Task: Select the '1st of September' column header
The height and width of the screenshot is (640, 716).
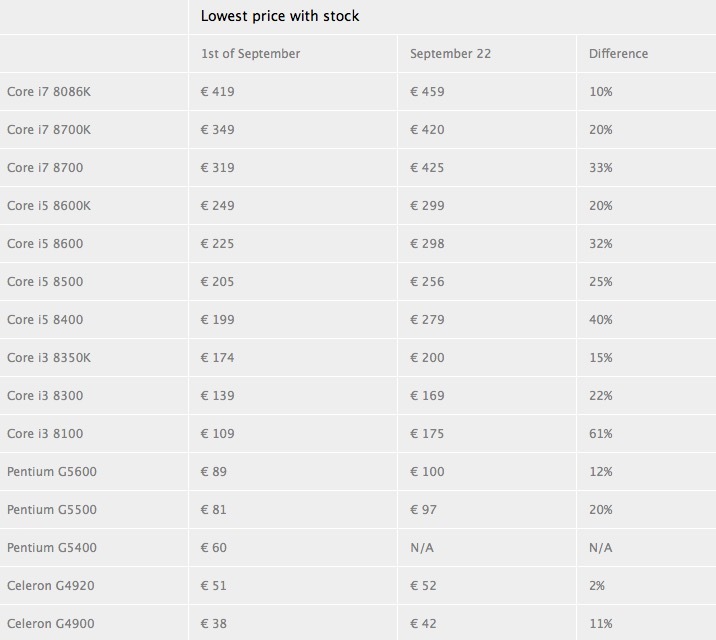Action: (251, 54)
